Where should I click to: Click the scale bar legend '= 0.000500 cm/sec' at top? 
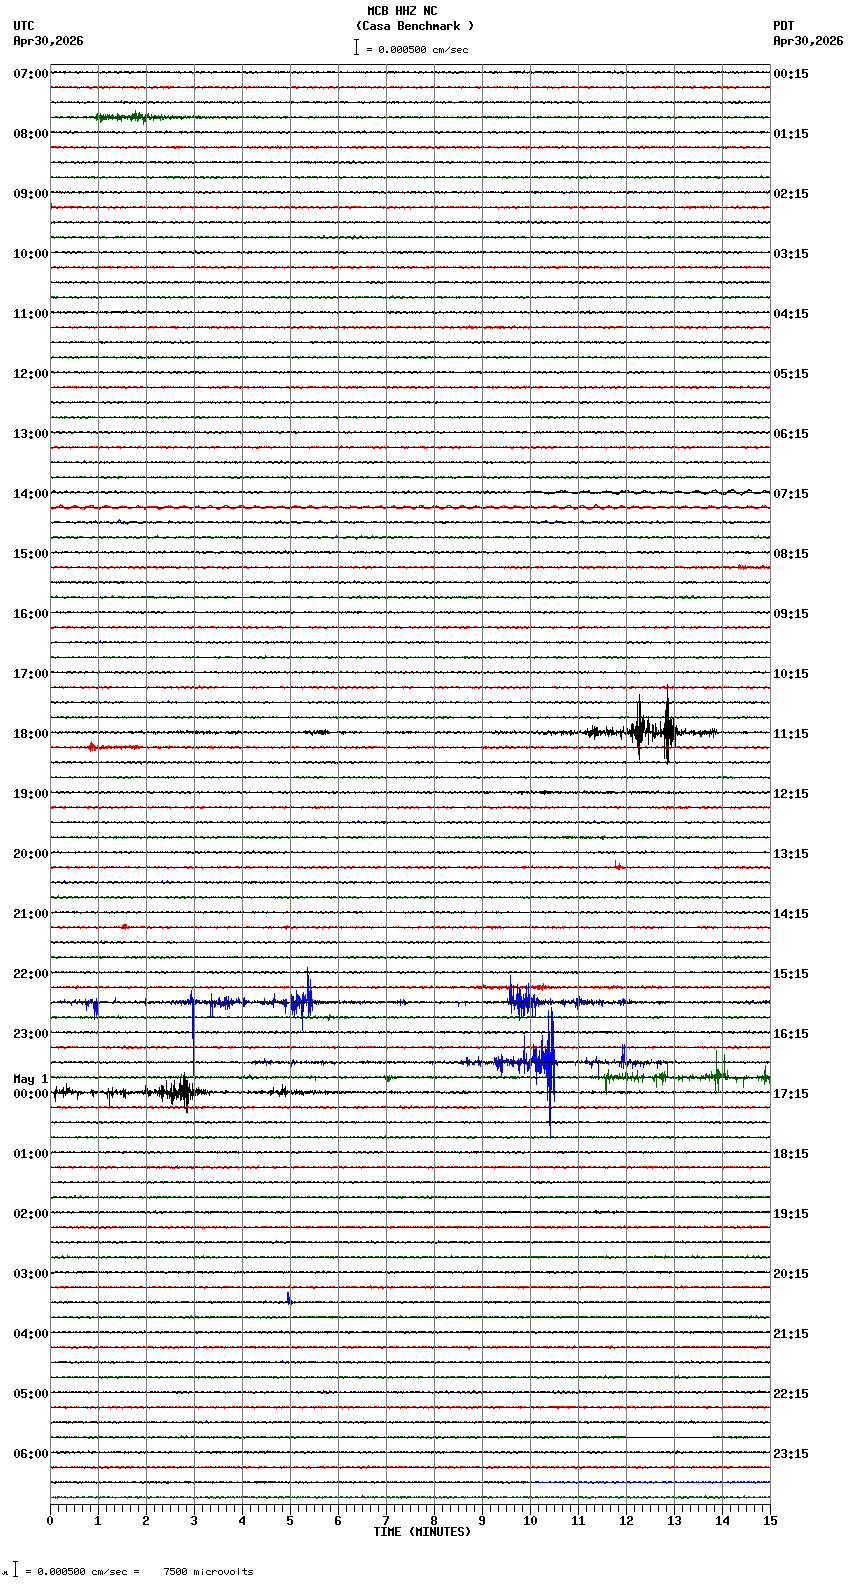coord(411,48)
